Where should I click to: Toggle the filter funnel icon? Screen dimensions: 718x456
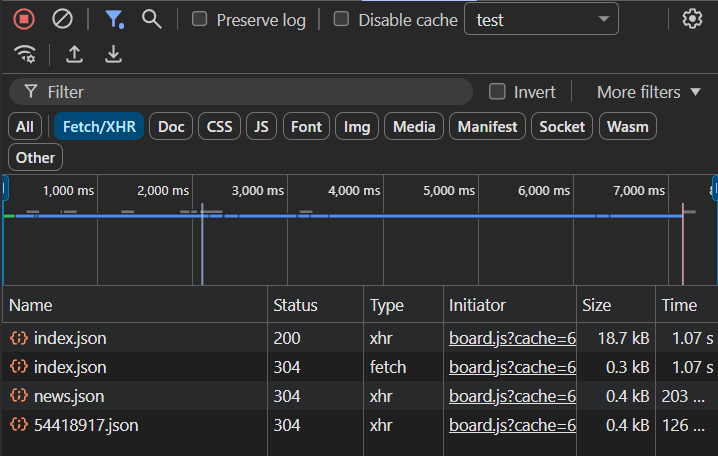(114, 19)
